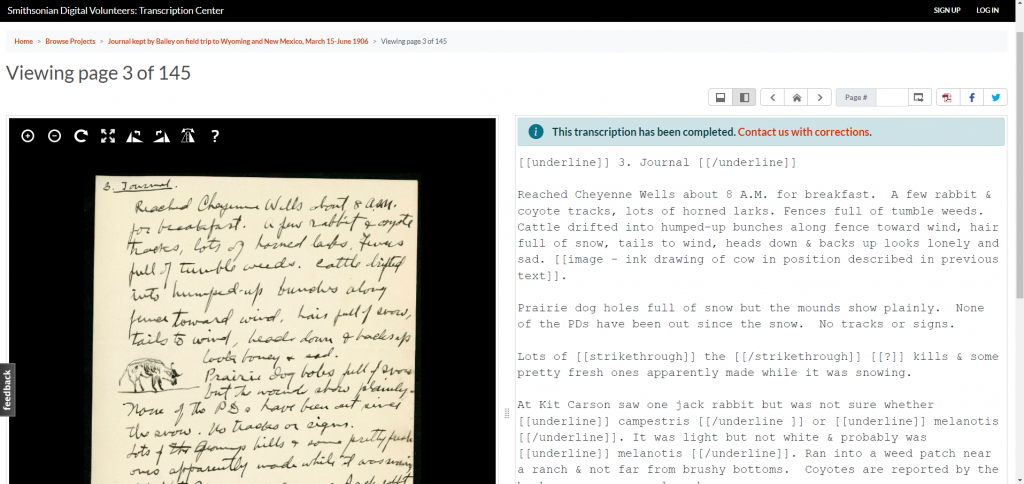Switch to stacked vertical layout view
This screenshot has width=1024, height=484.
pos(721,97)
